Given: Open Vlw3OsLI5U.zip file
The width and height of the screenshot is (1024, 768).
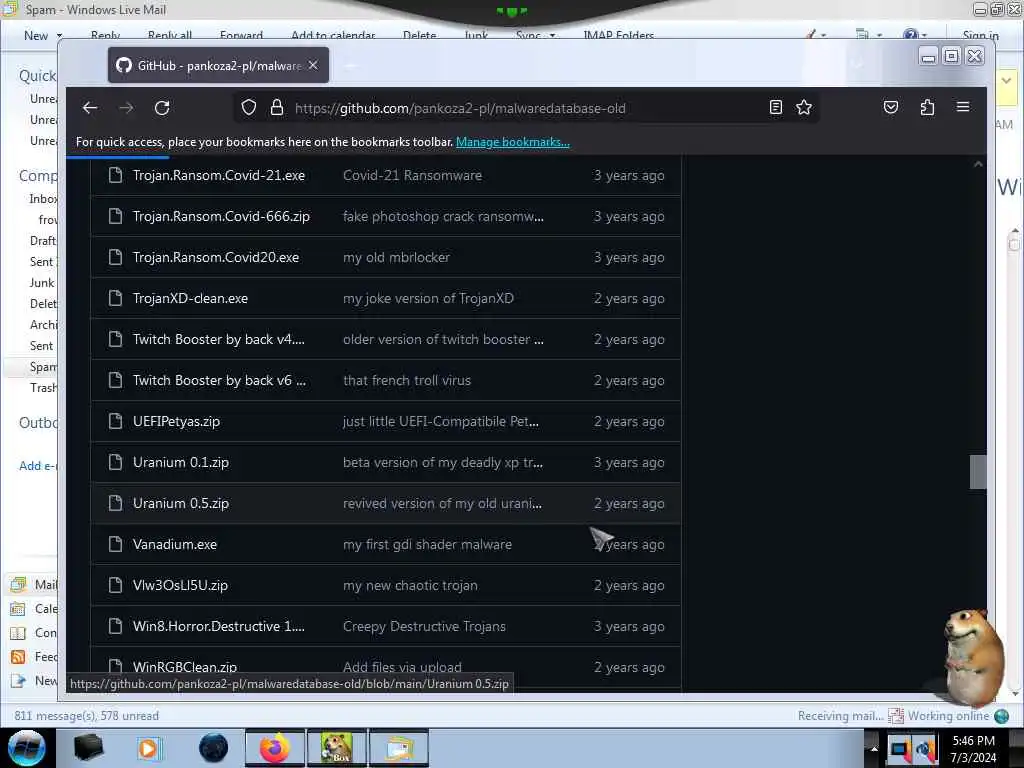Looking at the screenshot, I should tap(180, 586).
